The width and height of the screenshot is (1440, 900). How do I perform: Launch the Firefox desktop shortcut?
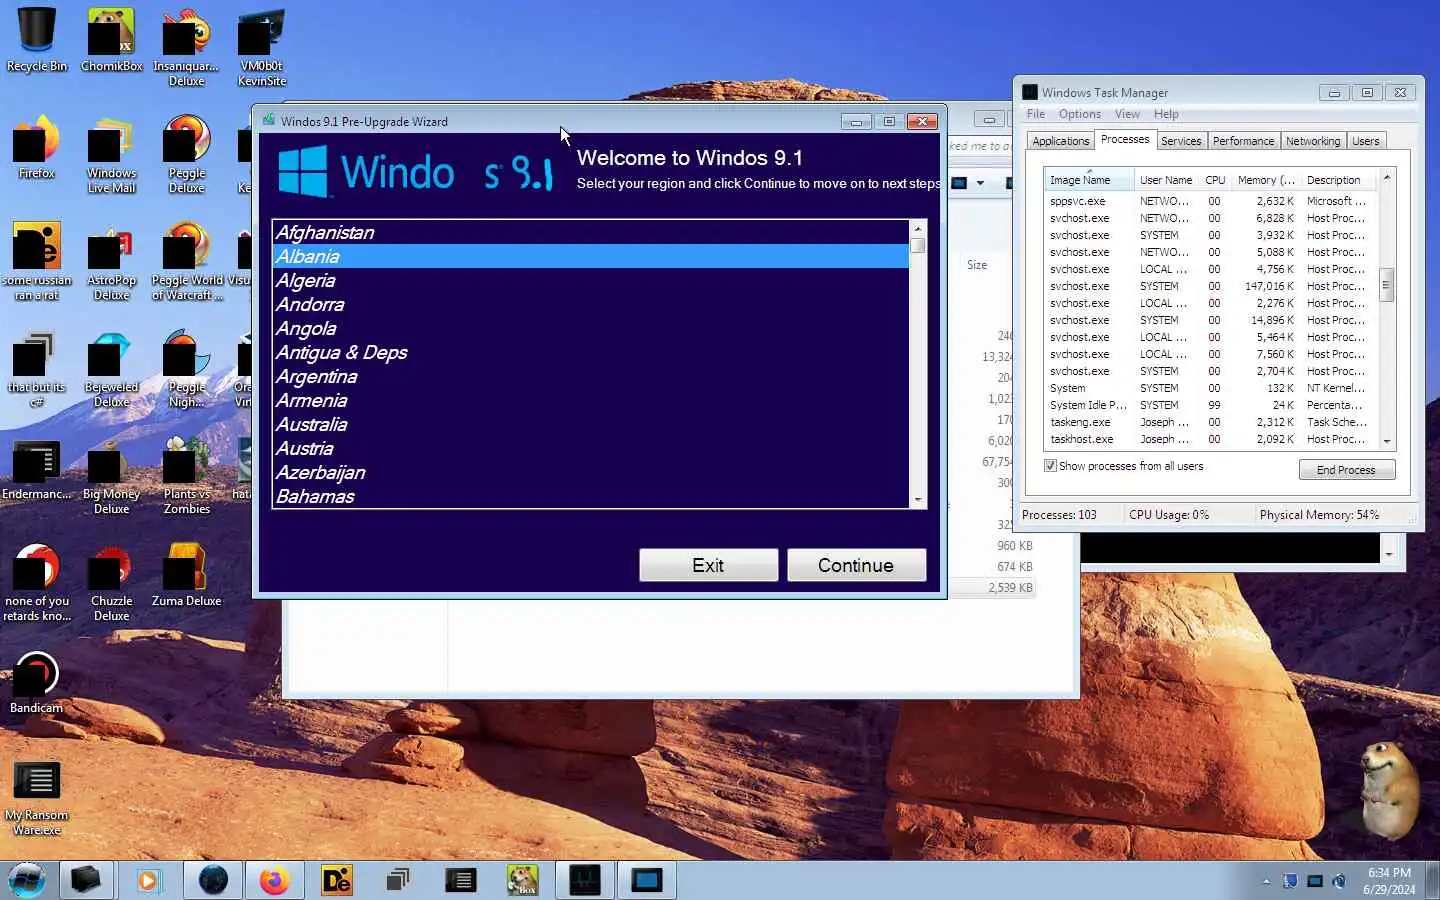tap(37, 147)
